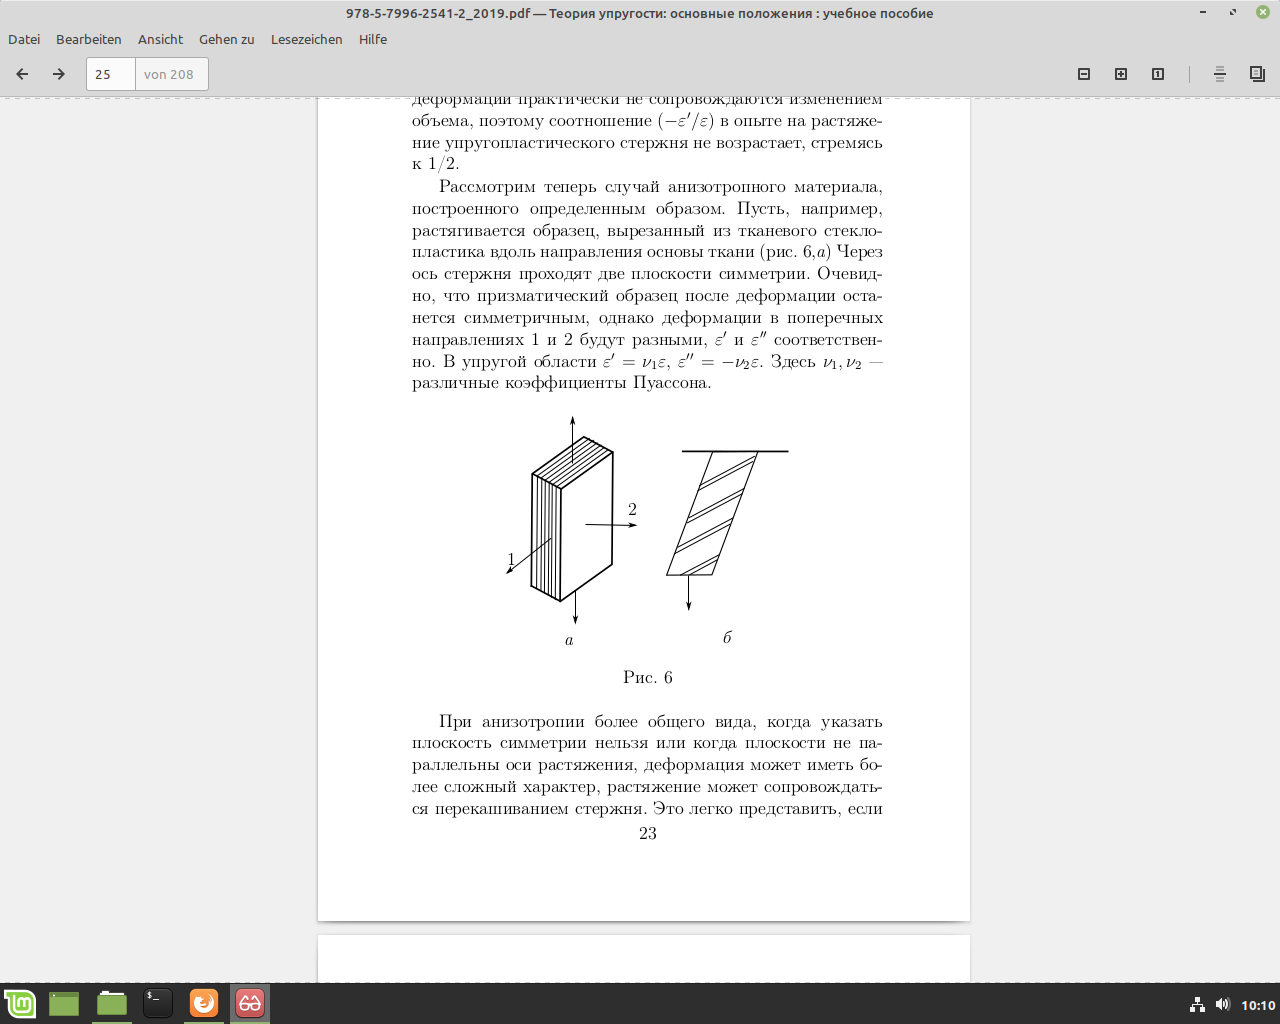Viewport: 1280px width, 1024px height.
Task: Open the Gehen zu menu
Action: coord(227,39)
